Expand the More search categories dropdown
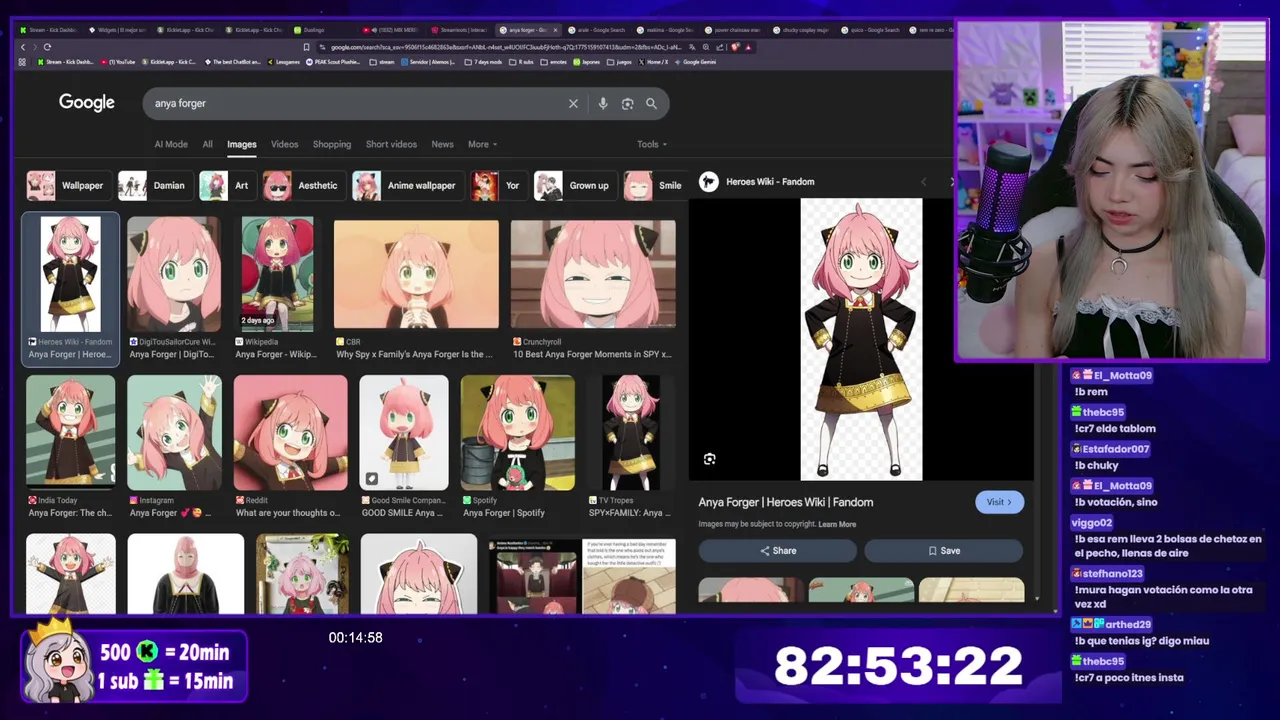This screenshot has height=720, width=1280. click(482, 144)
